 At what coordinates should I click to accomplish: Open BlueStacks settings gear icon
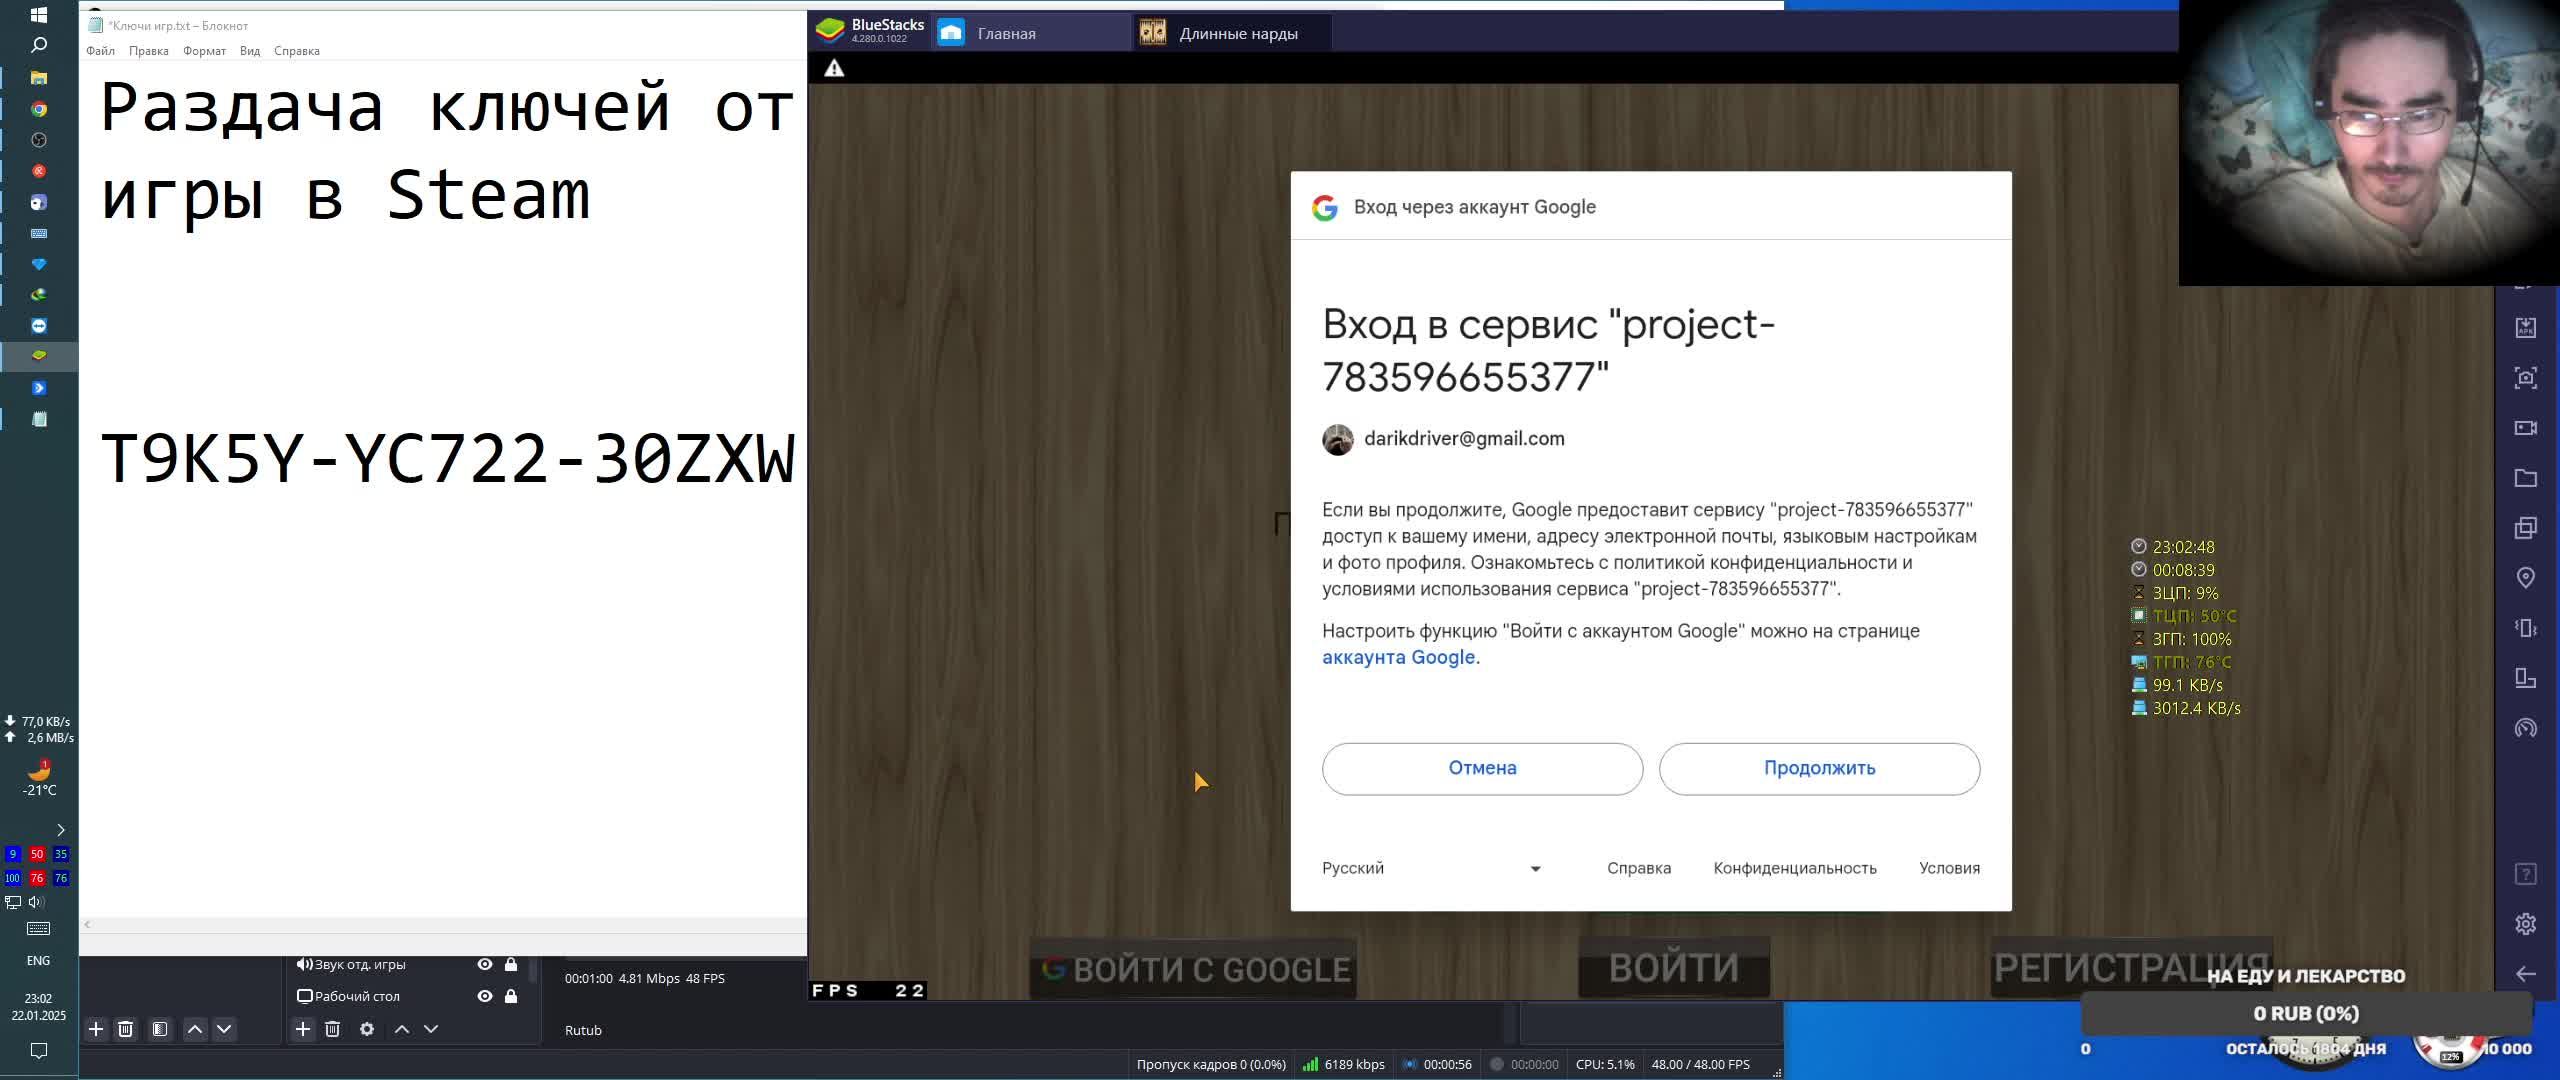click(x=2525, y=924)
